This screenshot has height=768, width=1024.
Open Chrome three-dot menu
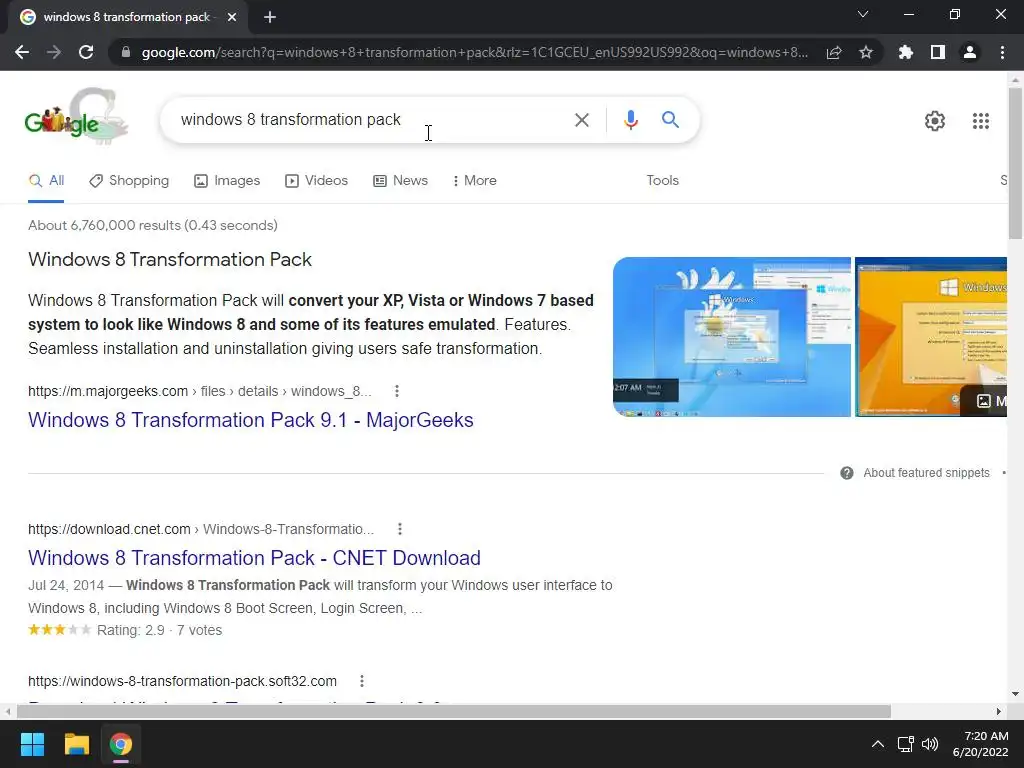click(1002, 52)
